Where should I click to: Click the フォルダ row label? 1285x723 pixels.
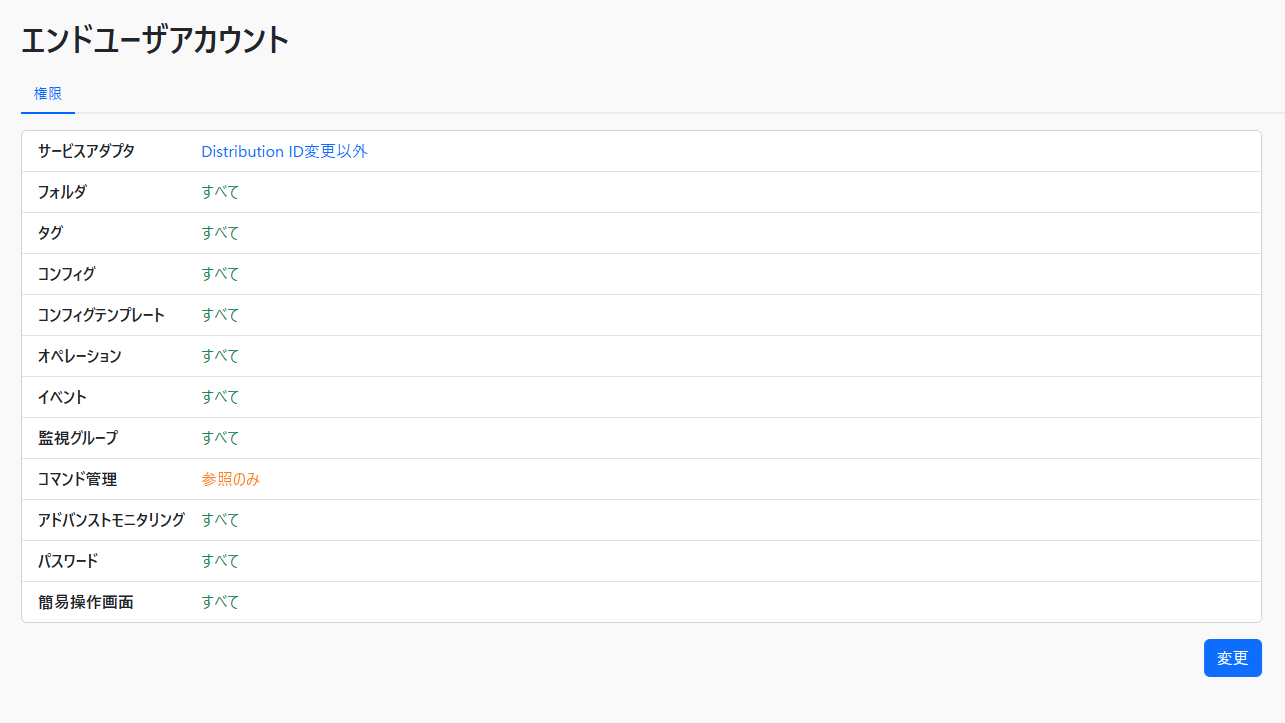click(62, 192)
